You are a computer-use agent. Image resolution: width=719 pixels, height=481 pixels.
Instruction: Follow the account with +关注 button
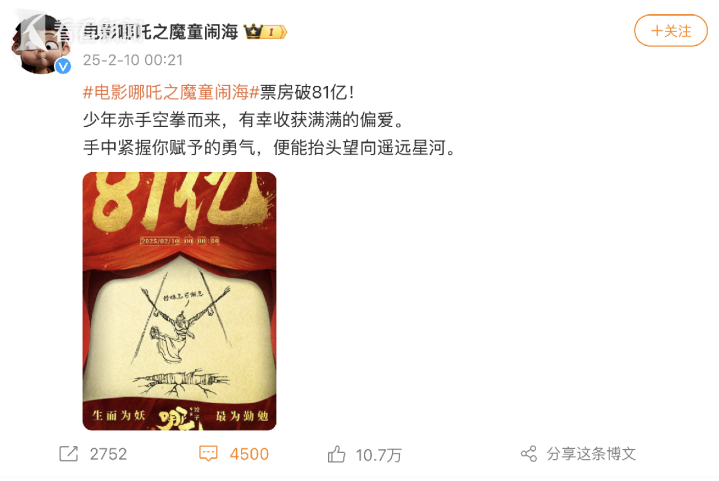pos(671,31)
